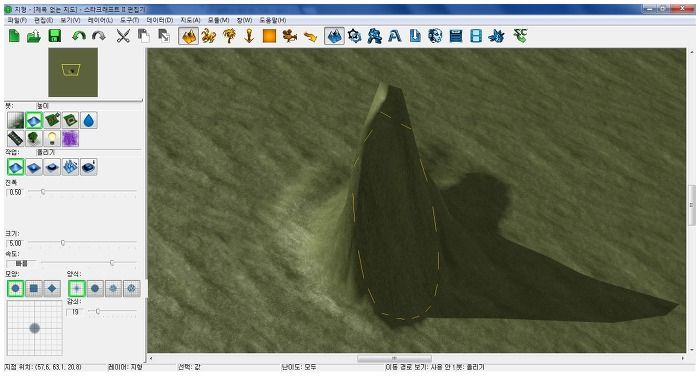This screenshot has height=376, width=700.
Task: Redo the last undone action
Action: click(x=99, y=36)
